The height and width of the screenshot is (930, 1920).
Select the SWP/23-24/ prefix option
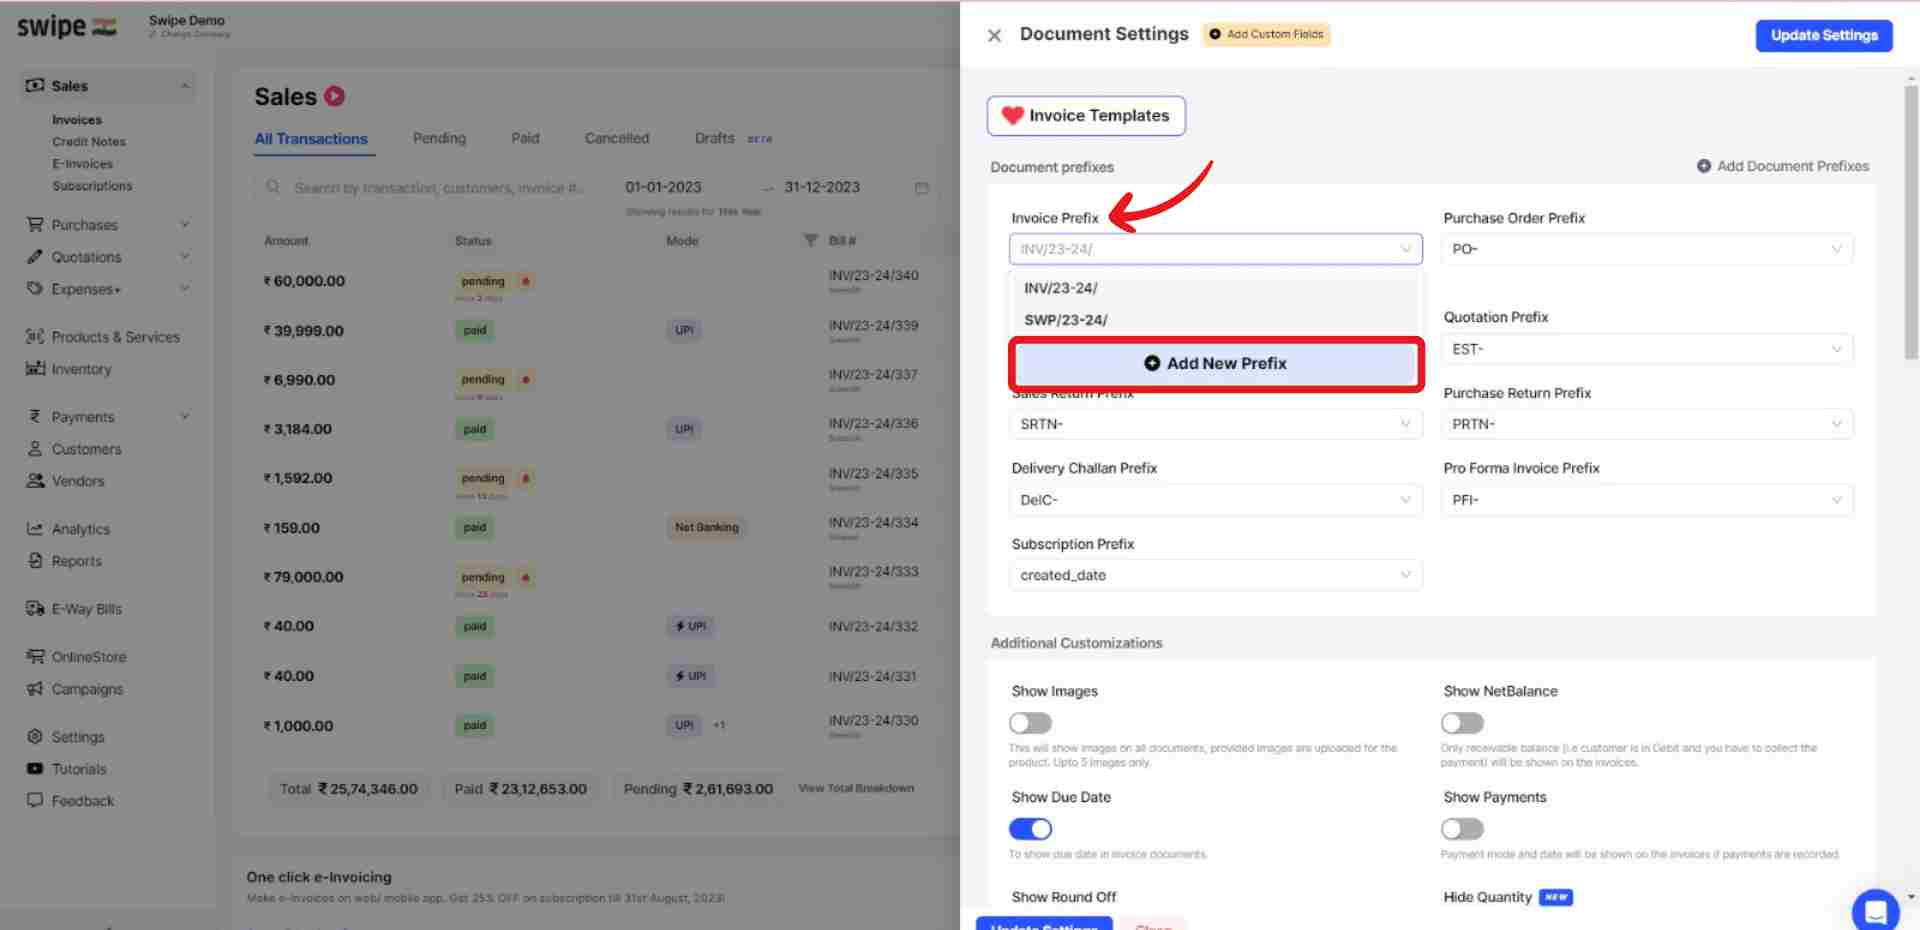pyautogui.click(x=1216, y=320)
